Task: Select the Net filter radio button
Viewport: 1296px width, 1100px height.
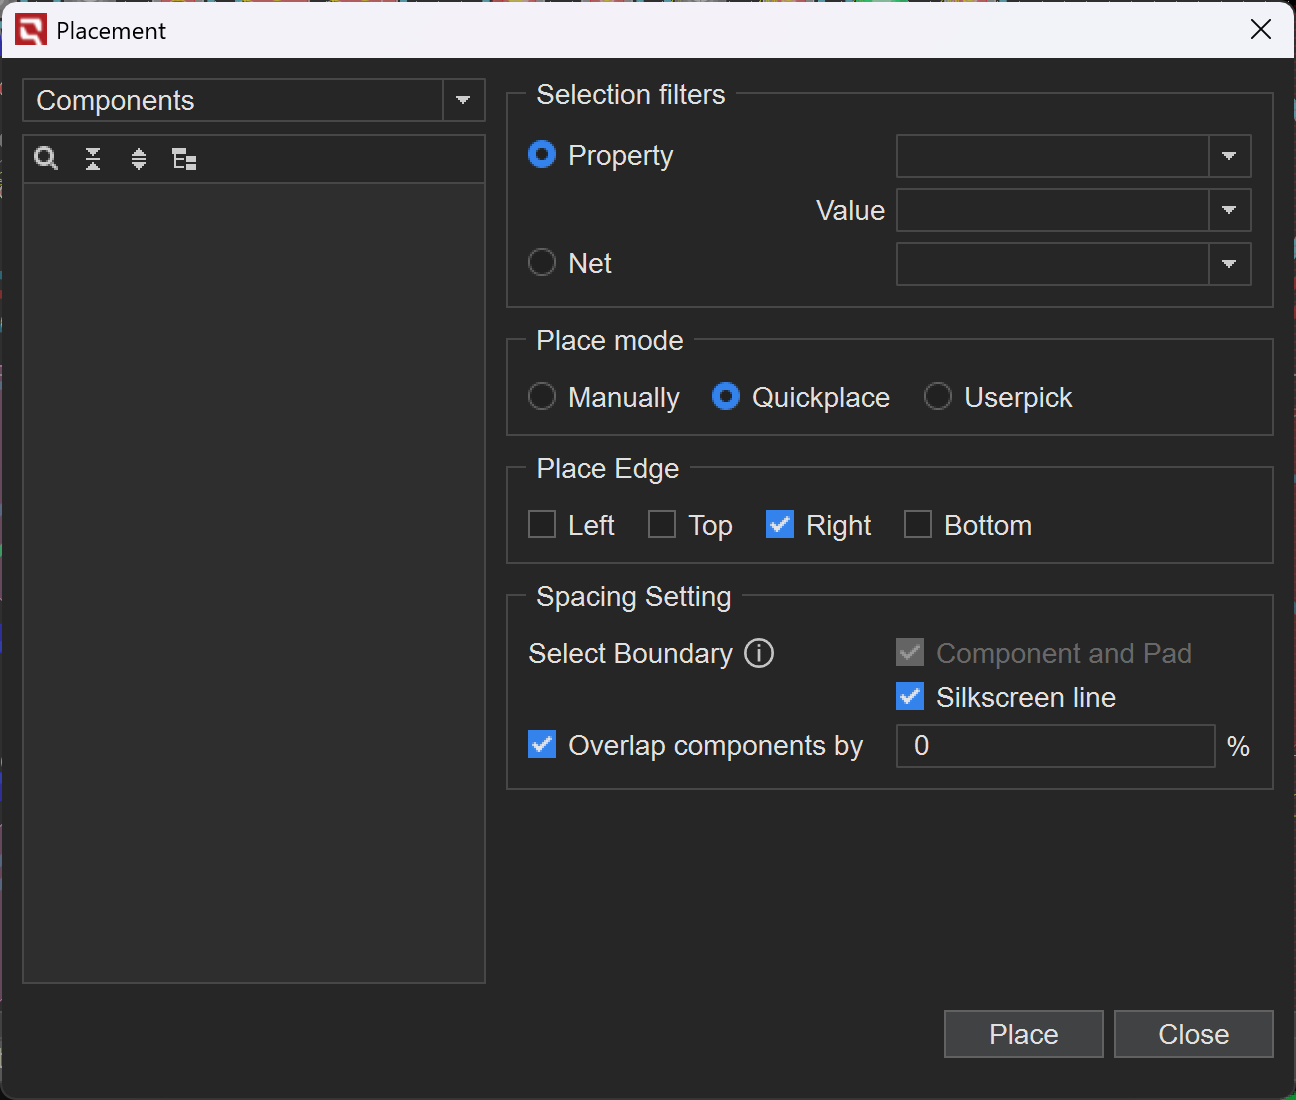Action: [x=542, y=263]
